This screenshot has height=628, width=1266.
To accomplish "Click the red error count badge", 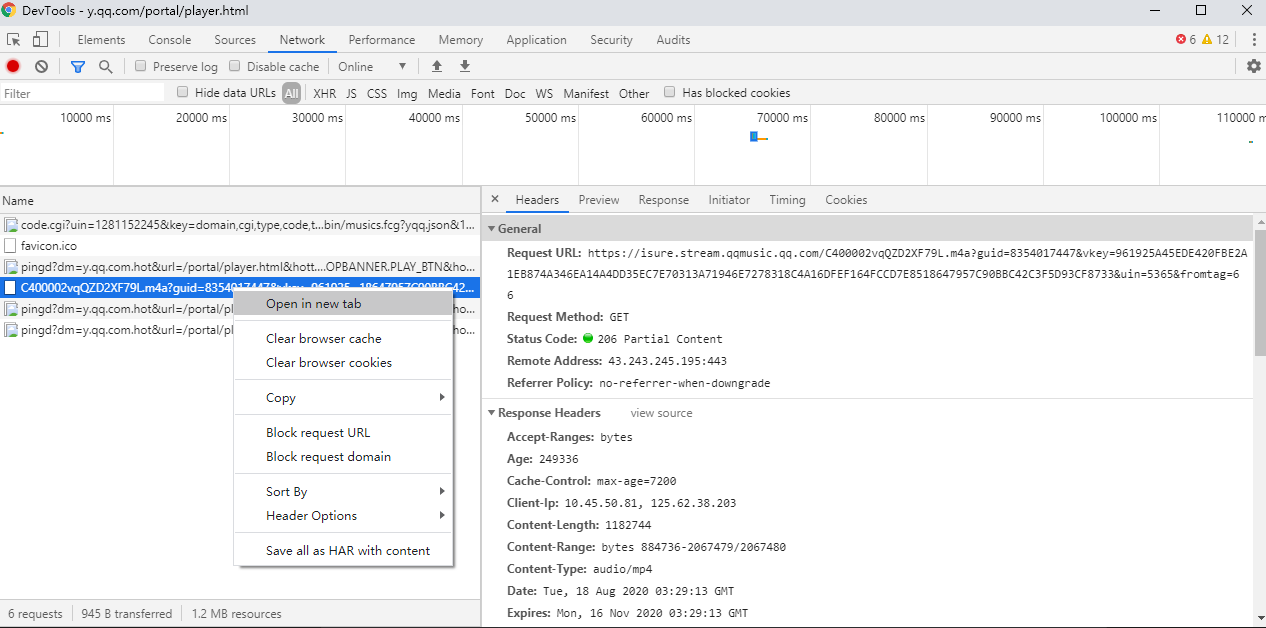I will tap(1186, 40).
